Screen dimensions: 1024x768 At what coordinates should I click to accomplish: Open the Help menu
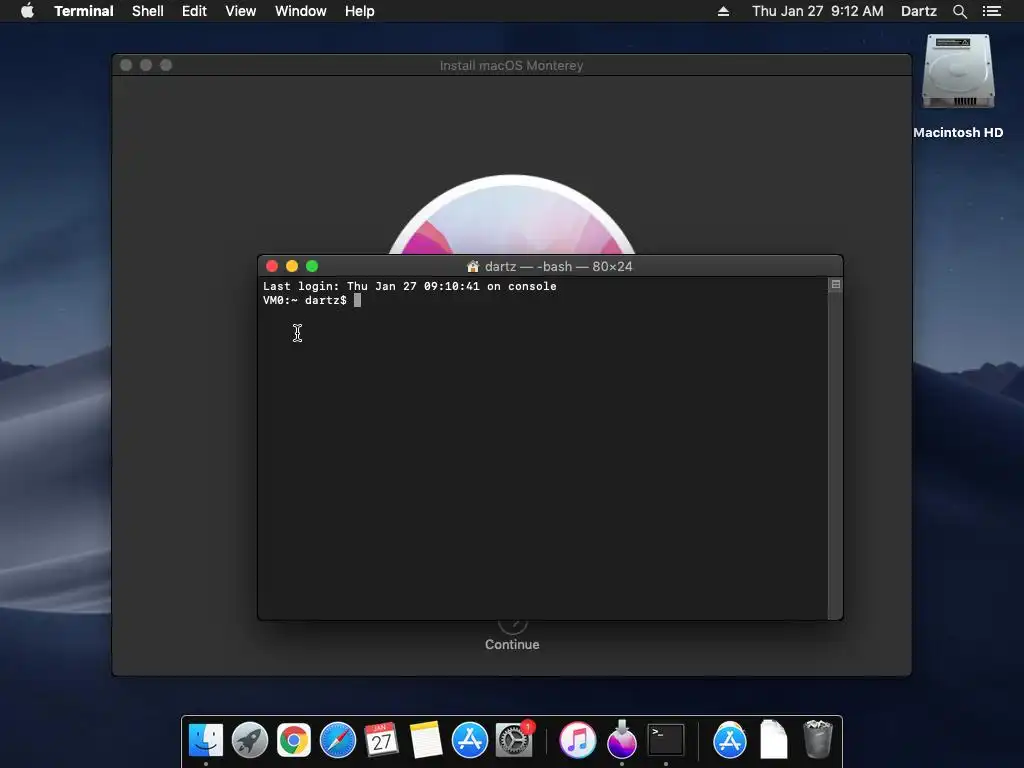point(360,11)
